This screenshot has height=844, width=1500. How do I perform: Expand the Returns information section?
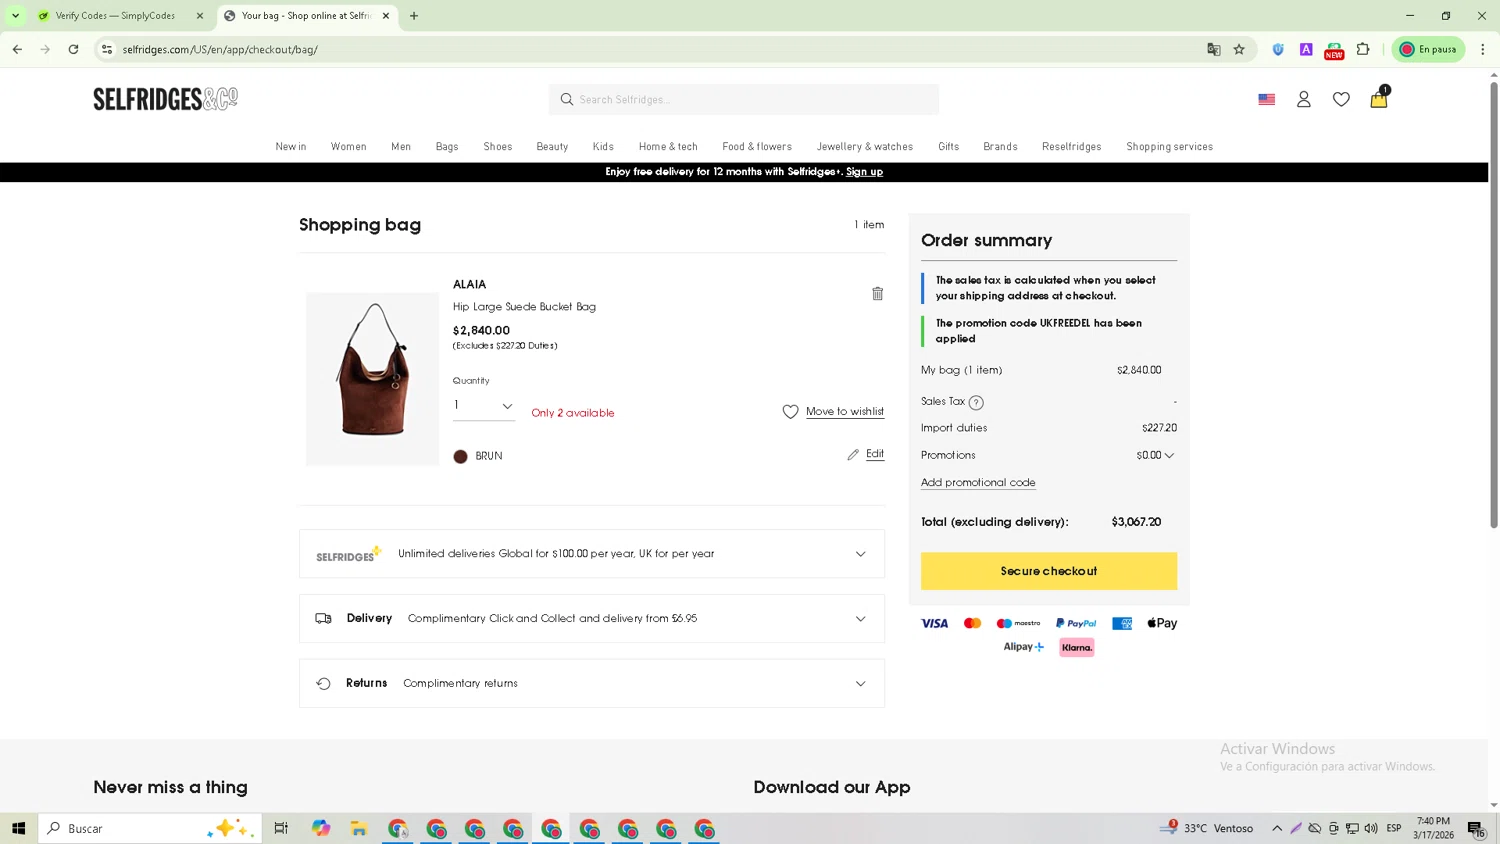click(x=860, y=684)
